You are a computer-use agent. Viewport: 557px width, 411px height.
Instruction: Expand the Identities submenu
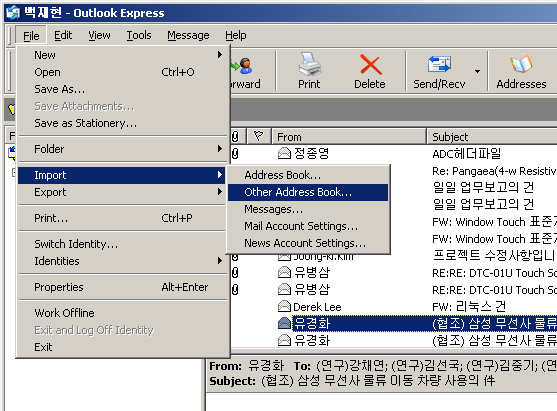[x=121, y=261]
